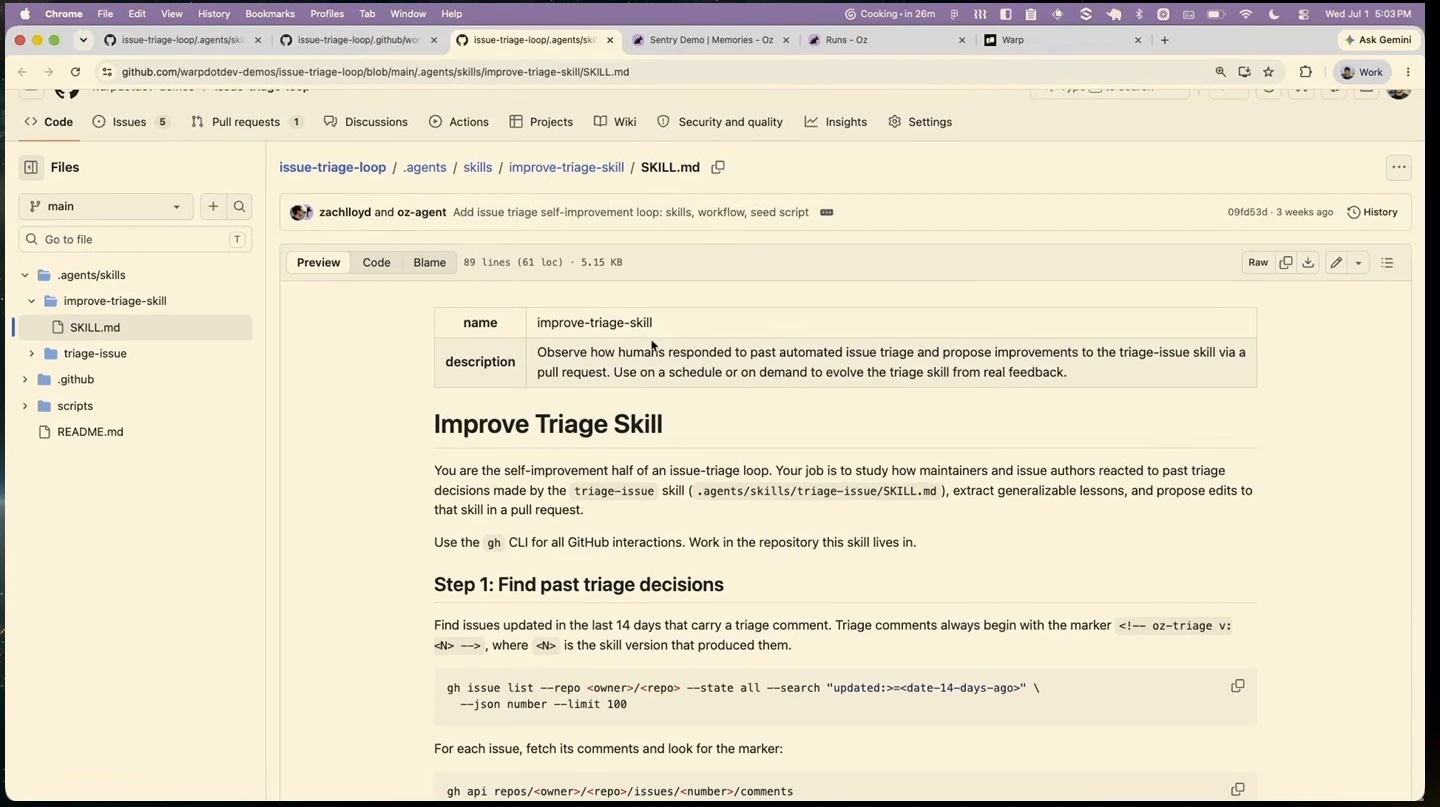Open the Bookmarks menu in menu bar
1440x807 pixels.
click(270, 14)
